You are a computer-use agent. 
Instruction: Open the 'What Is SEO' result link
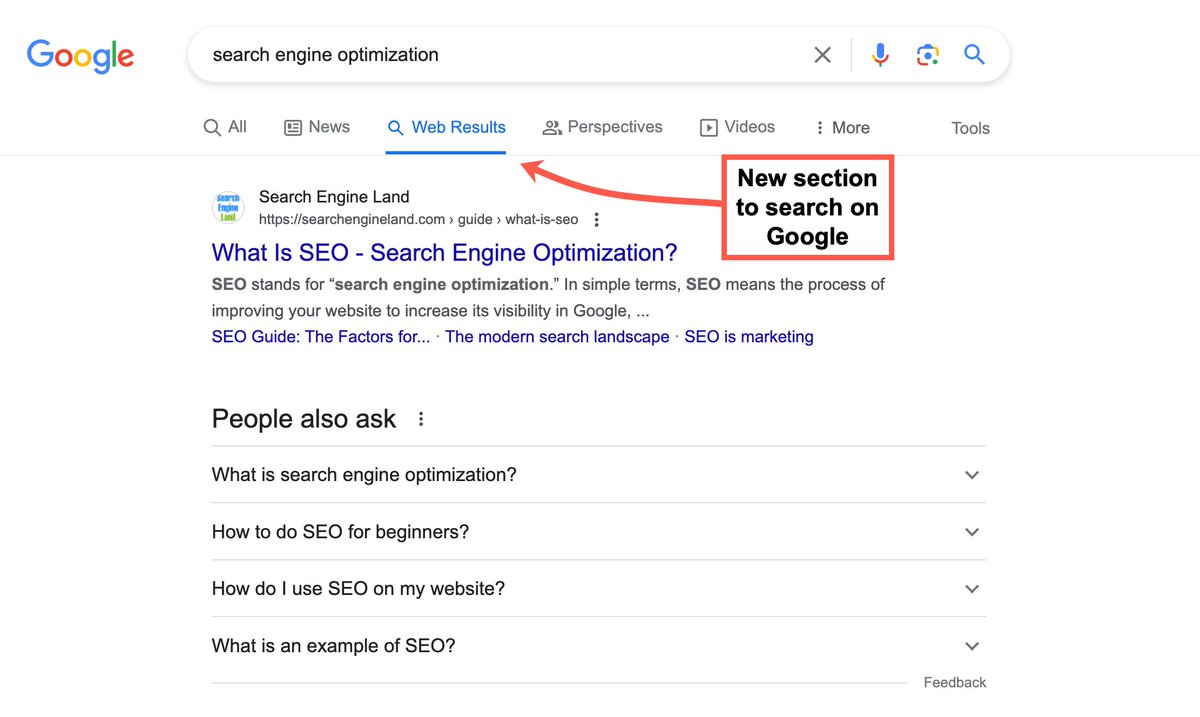444,252
